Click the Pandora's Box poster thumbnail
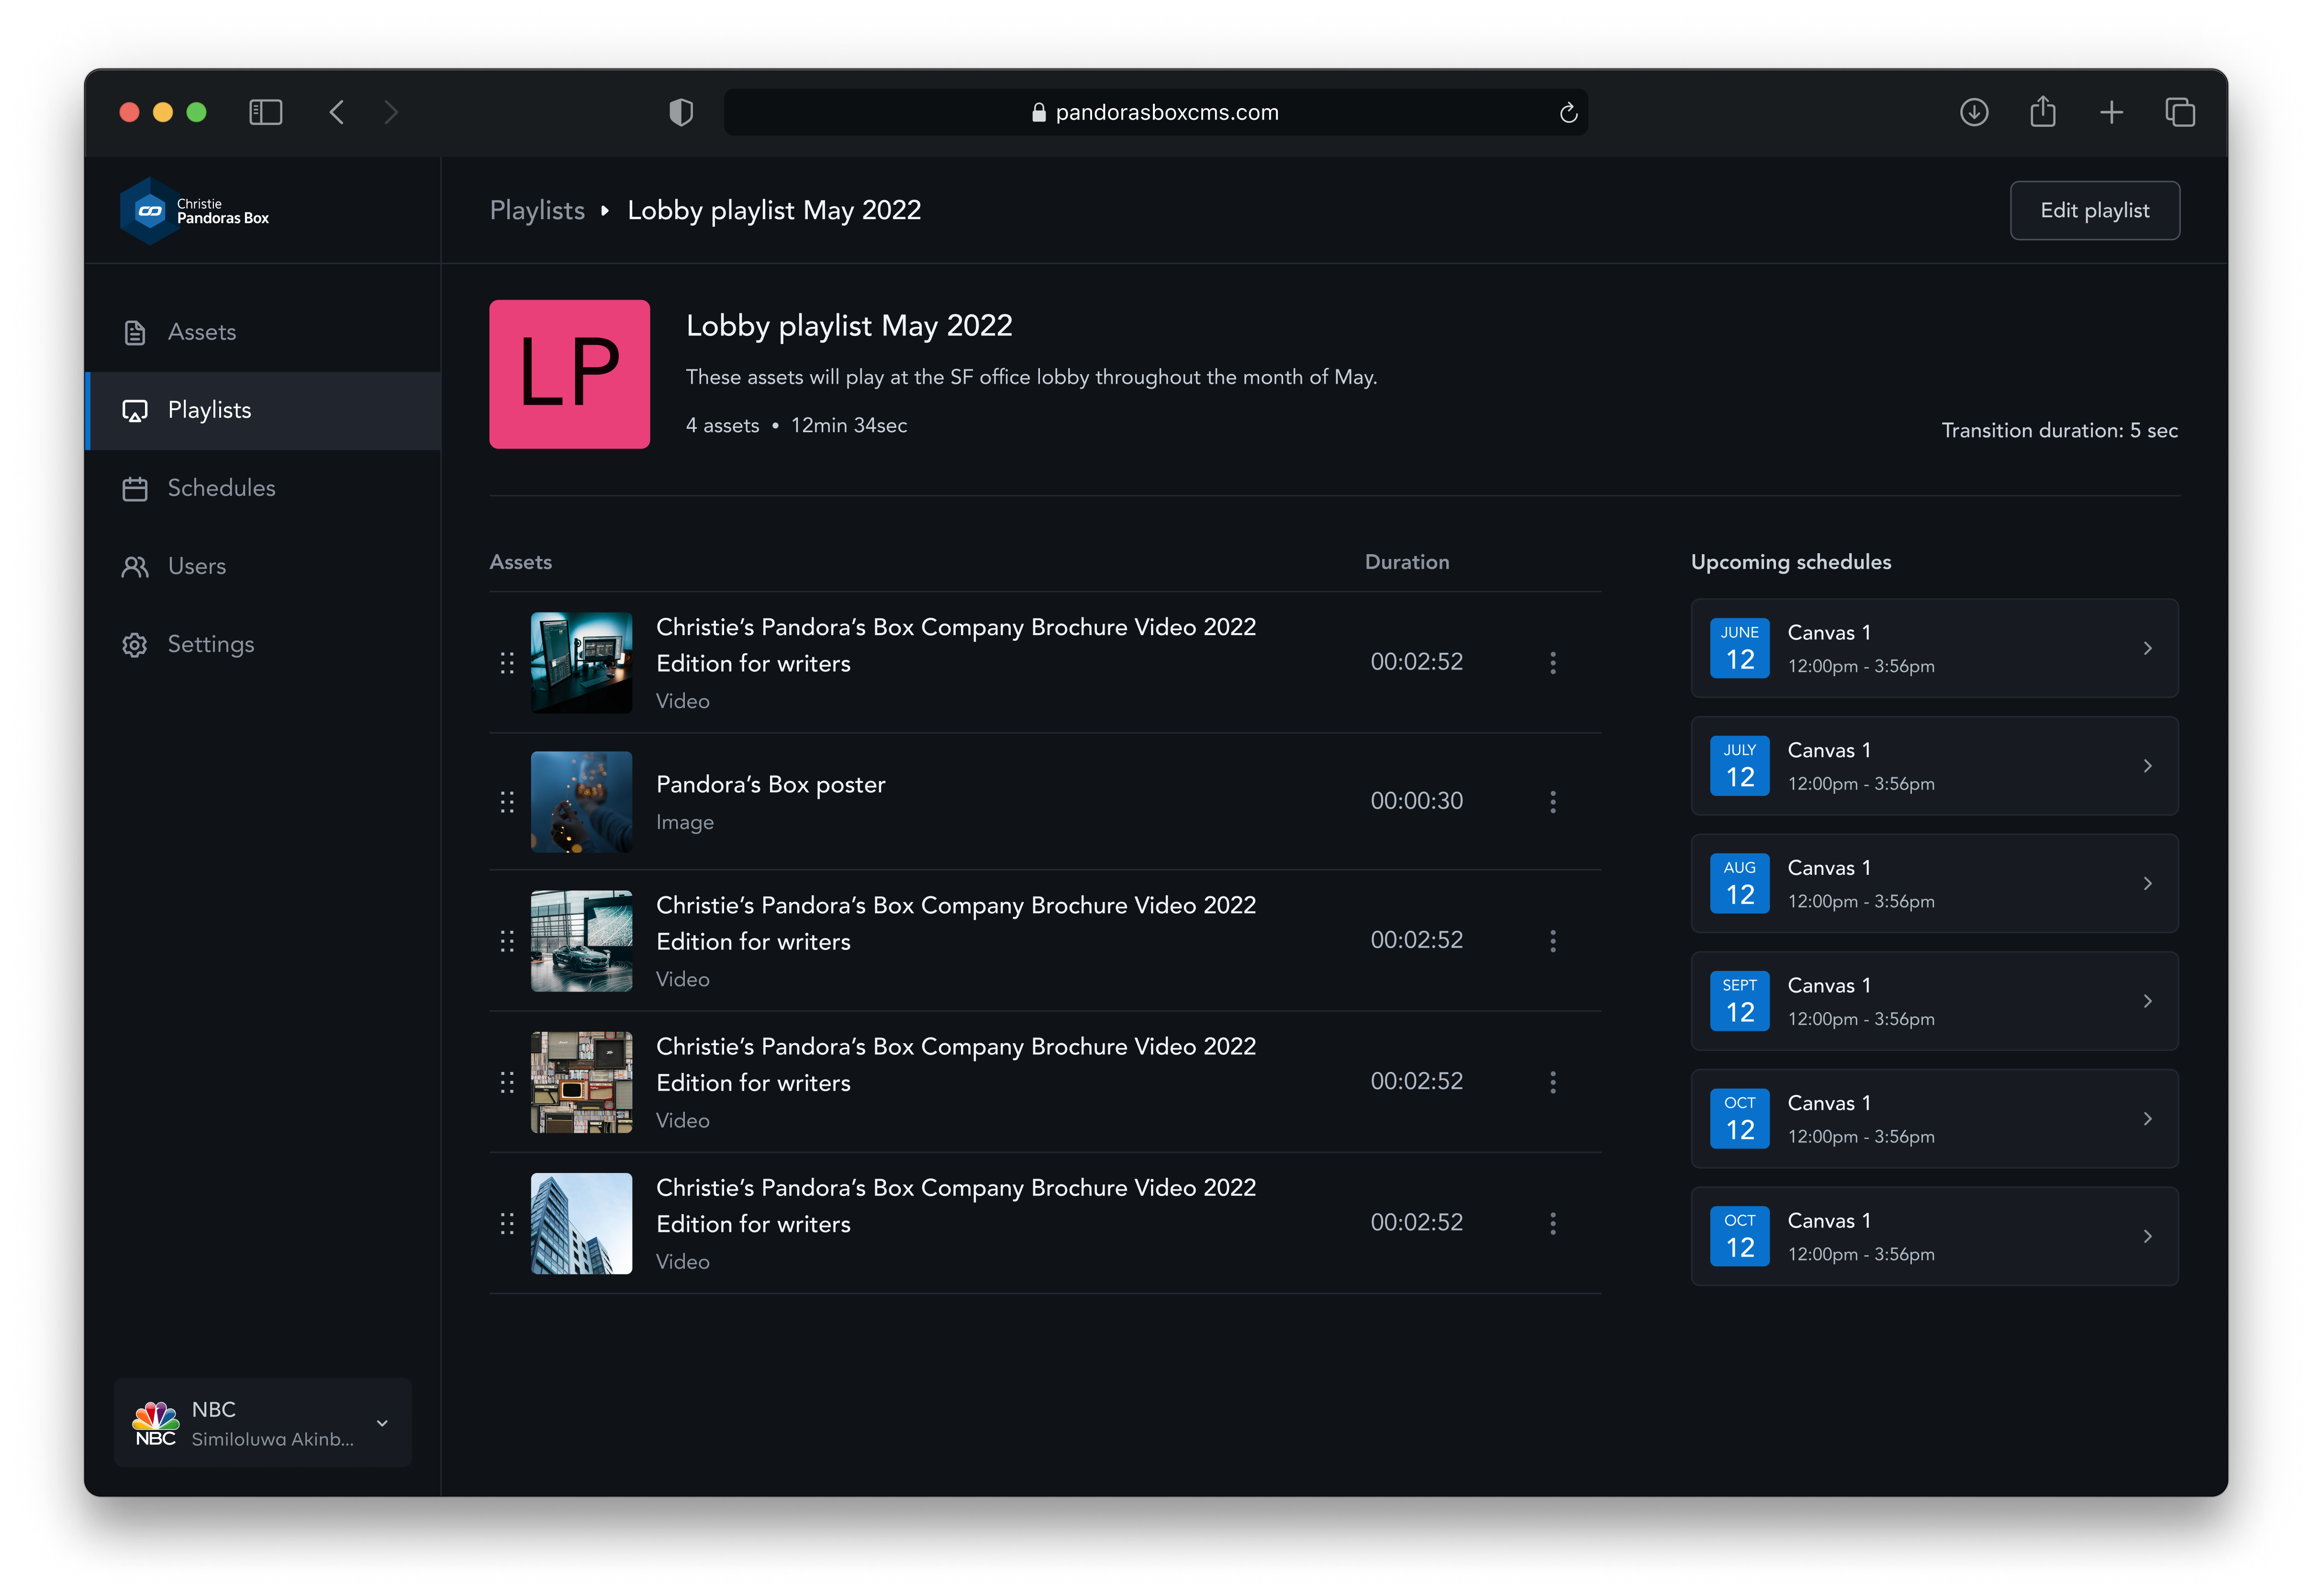This screenshot has height=1596, width=2312. pyautogui.click(x=581, y=802)
